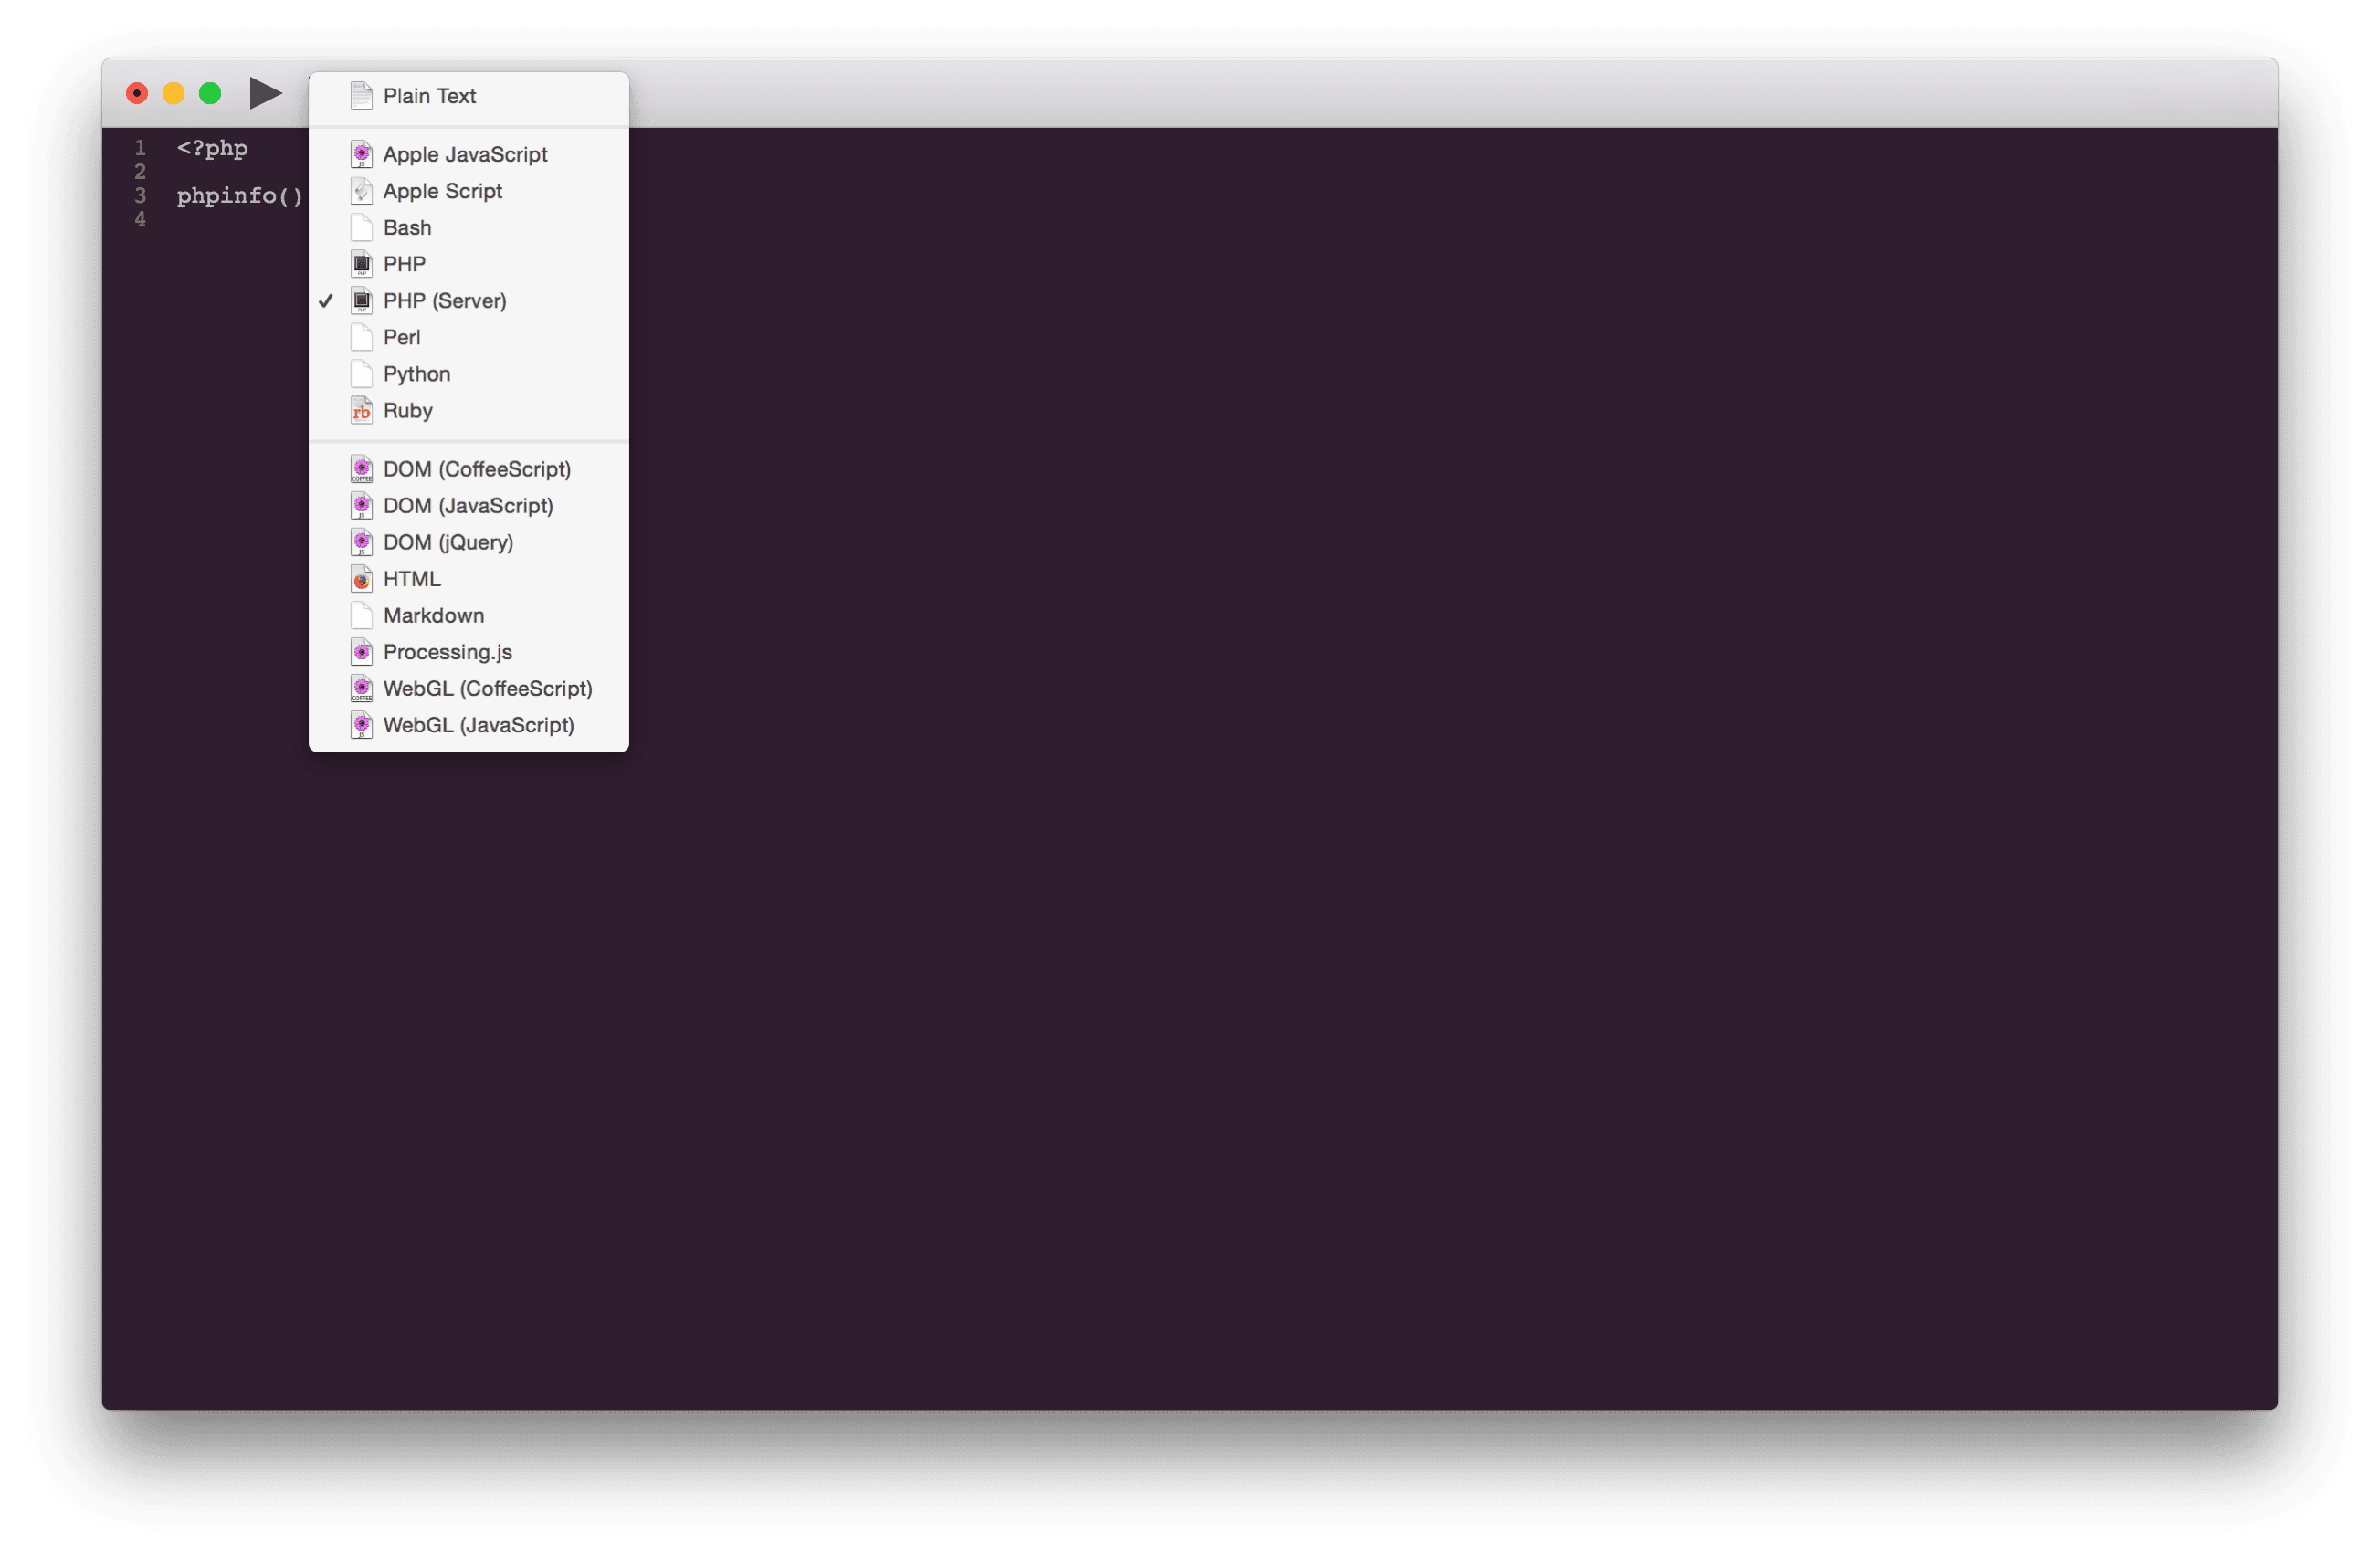Set language to Perl

469,337
